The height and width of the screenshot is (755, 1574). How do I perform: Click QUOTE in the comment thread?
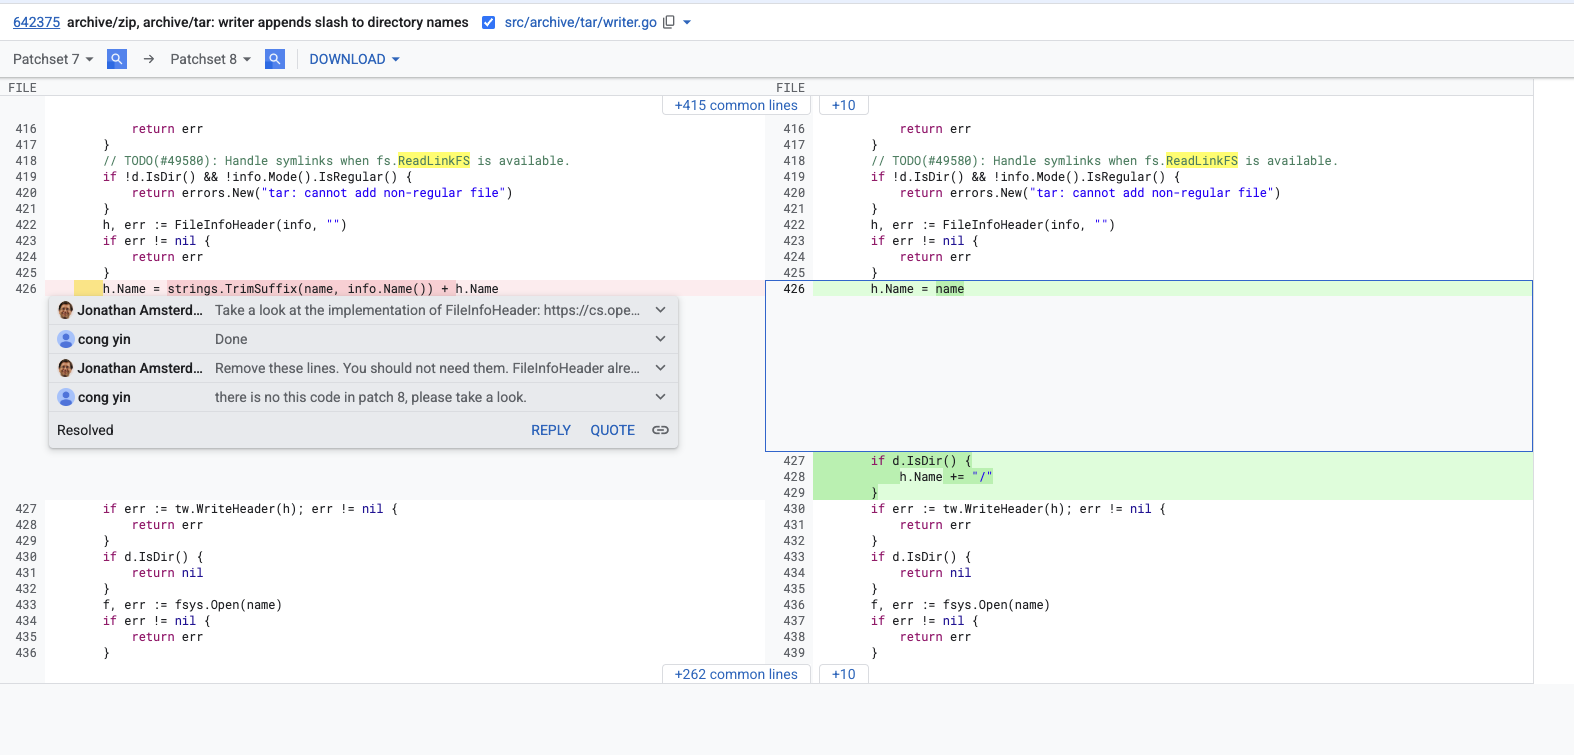(612, 430)
